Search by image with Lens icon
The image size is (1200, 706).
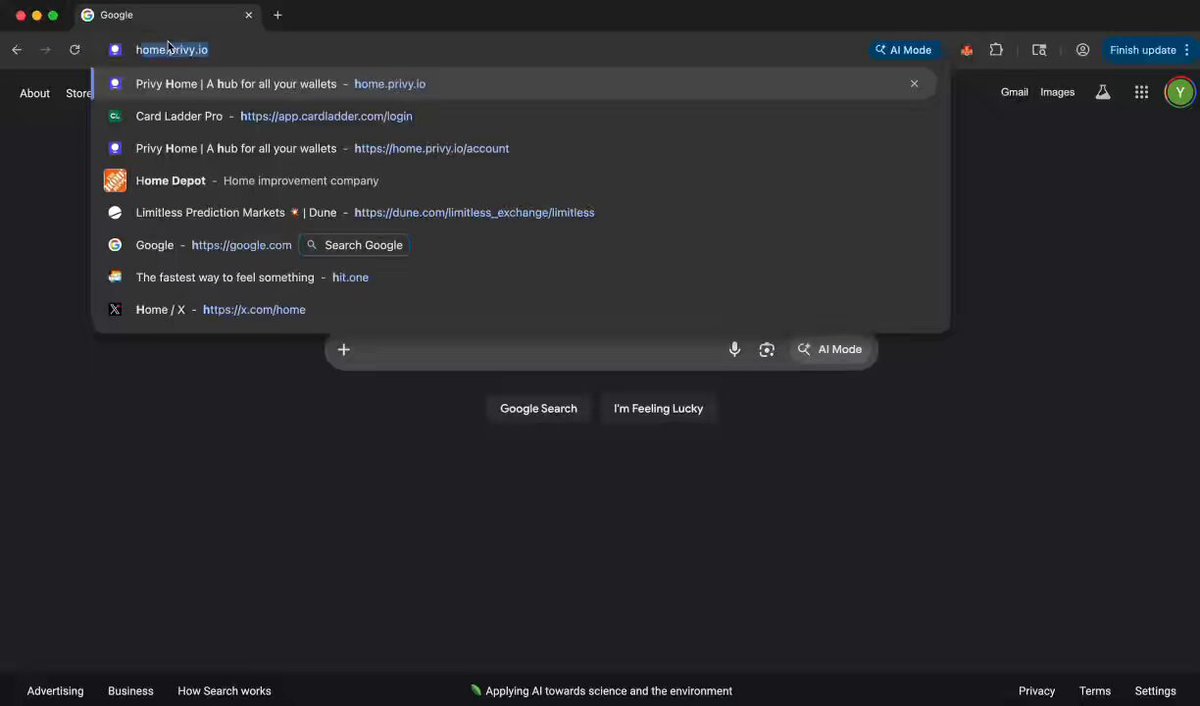tap(767, 349)
